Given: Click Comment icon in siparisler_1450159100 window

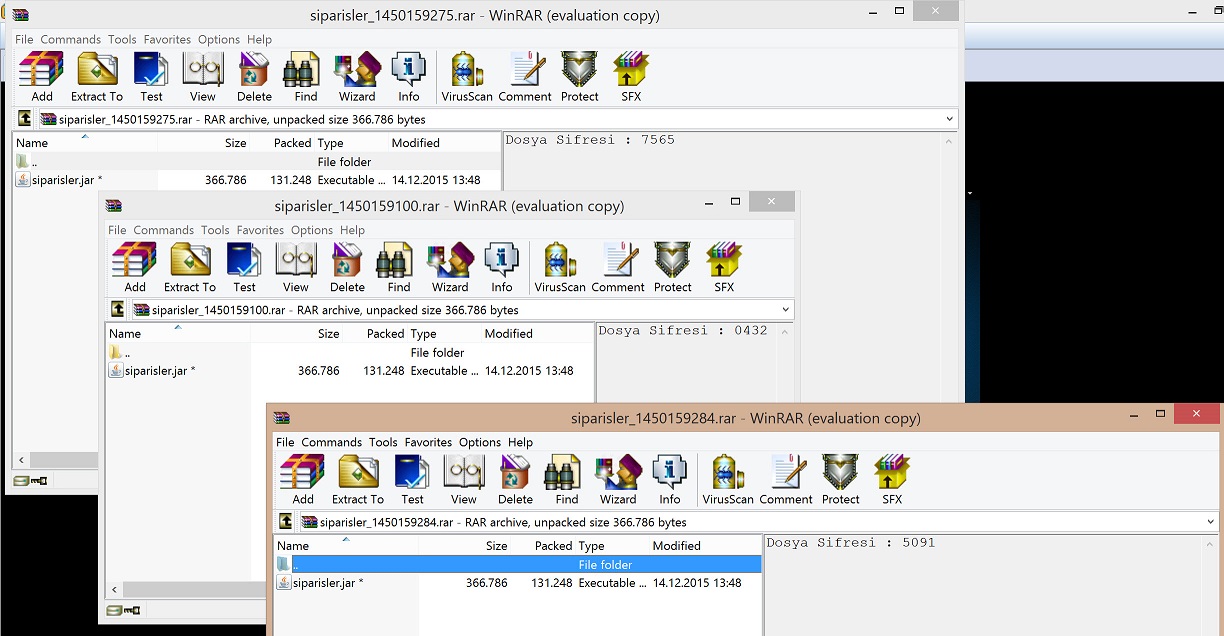Looking at the screenshot, I should (618, 267).
